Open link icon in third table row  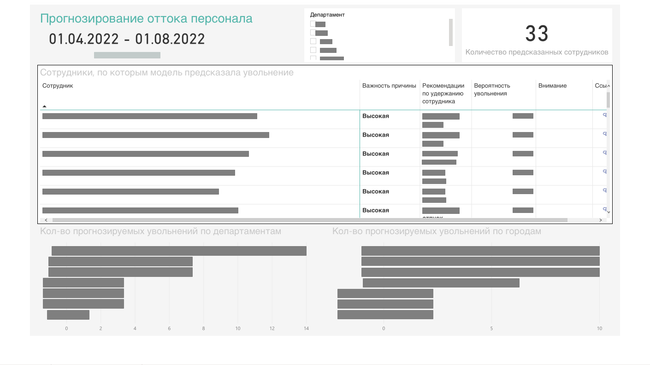tap(605, 153)
